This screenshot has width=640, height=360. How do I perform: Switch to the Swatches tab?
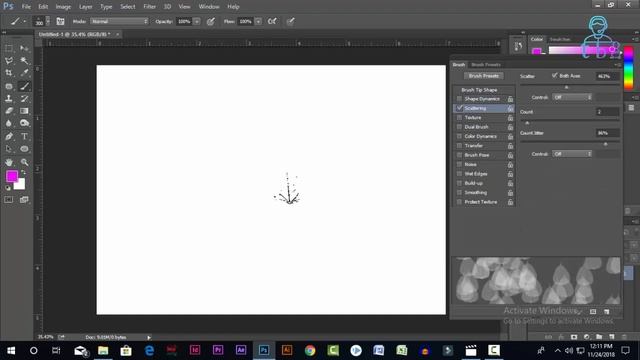coord(560,39)
